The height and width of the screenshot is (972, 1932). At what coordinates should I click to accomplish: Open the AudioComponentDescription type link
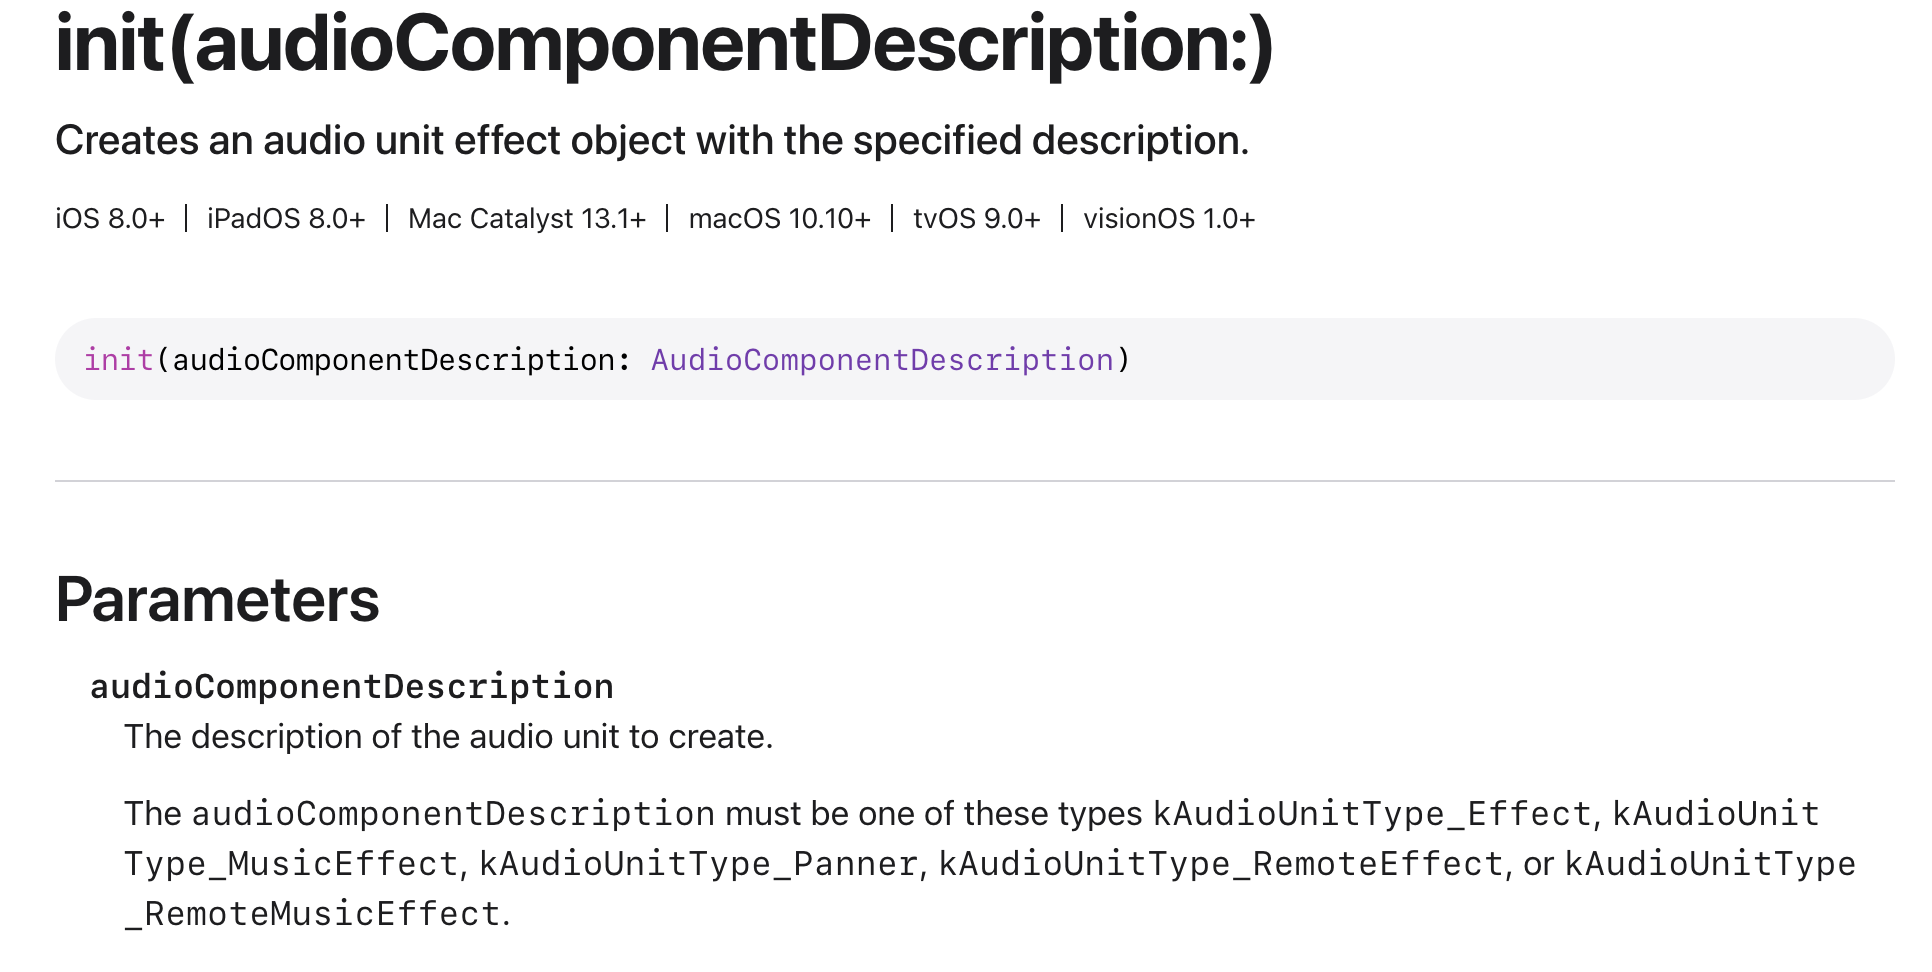(881, 360)
